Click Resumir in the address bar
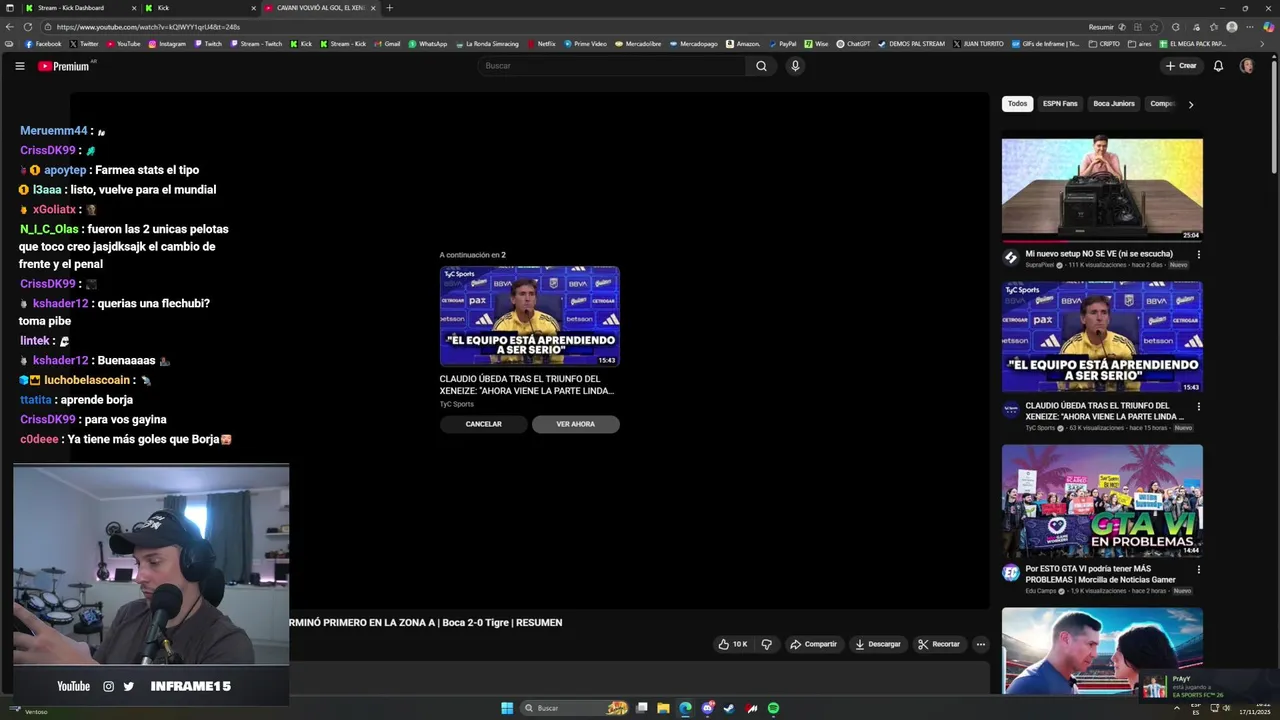The height and width of the screenshot is (720, 1280). [x=1101, y=27]
